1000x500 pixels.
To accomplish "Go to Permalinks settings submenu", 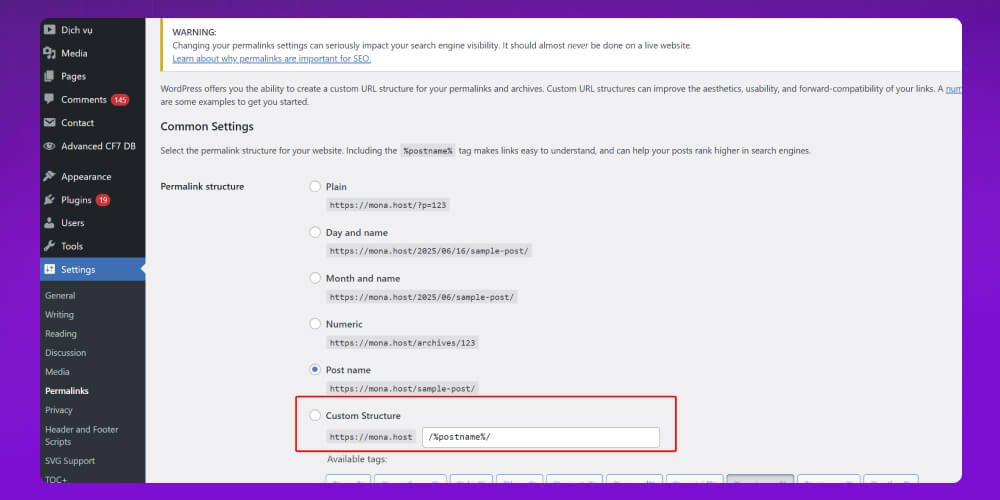I will coord(67,391).
